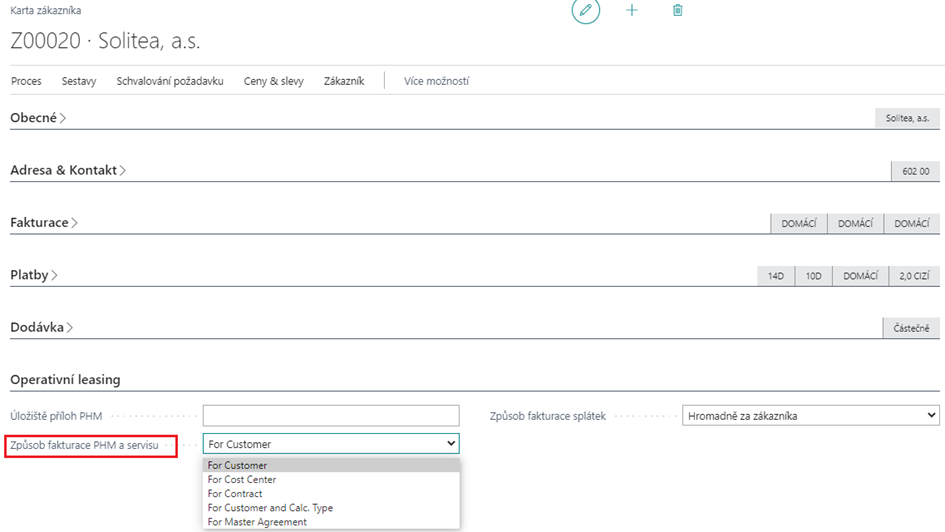Click the plus icon to add new
Viewport: 945px width, 532px height.
coord(632,10)
